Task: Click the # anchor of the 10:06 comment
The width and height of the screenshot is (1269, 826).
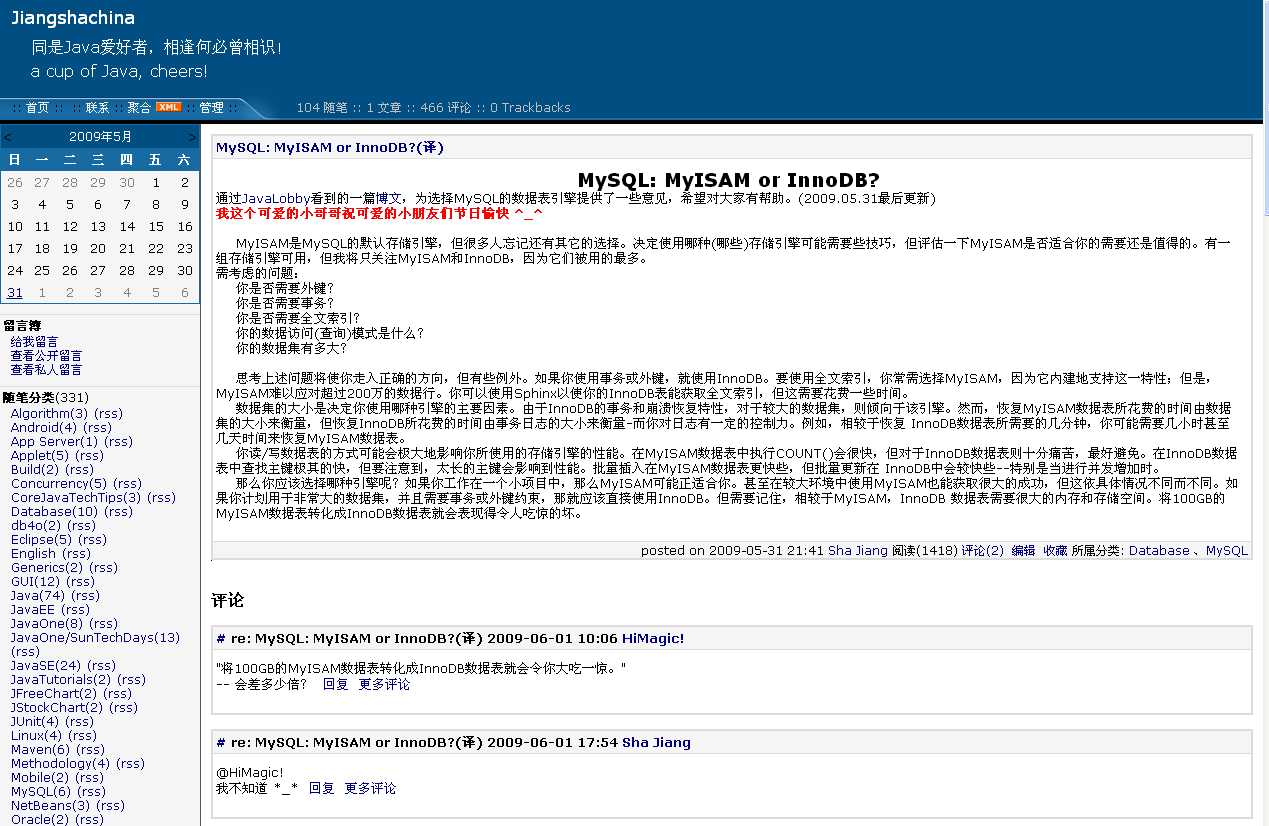Action: 220,638
